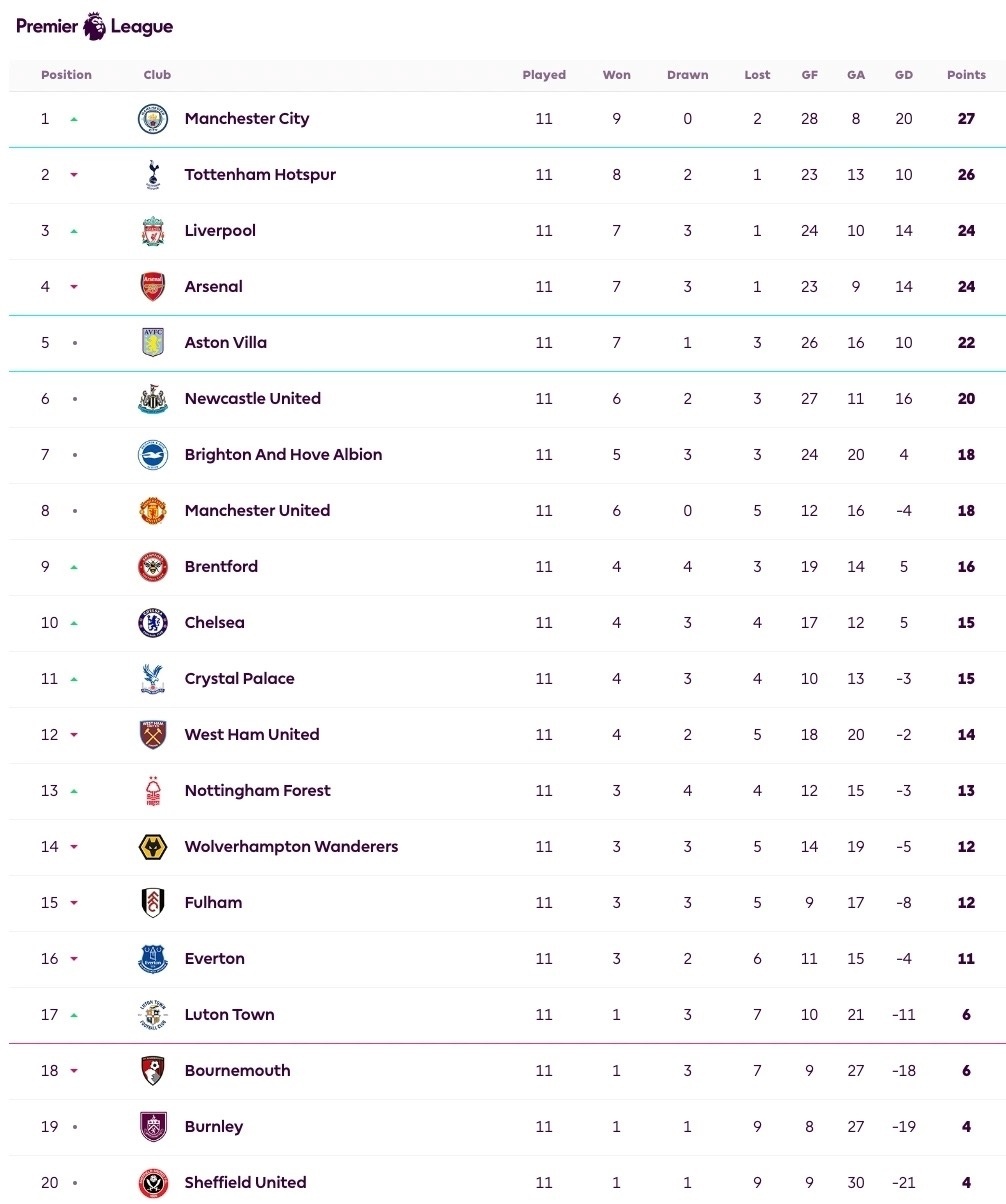1006x1204 pixels.
Task: Click the Position column header
Action: point(66,75)
